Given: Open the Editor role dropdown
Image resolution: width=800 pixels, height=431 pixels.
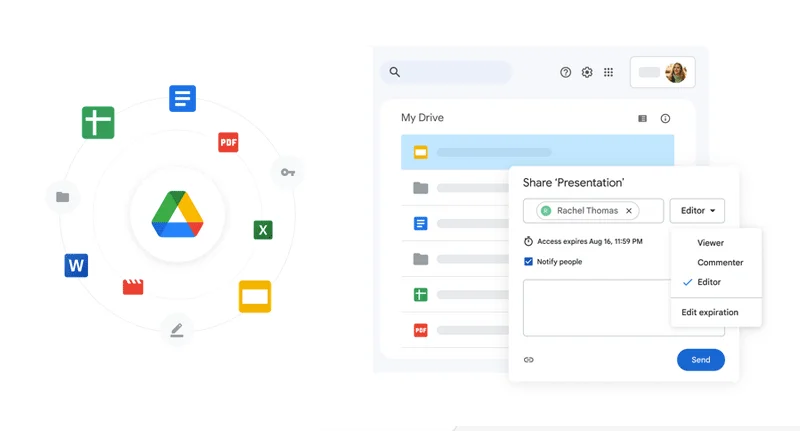Looking at the screenshot, I should [x=697, y=211].
